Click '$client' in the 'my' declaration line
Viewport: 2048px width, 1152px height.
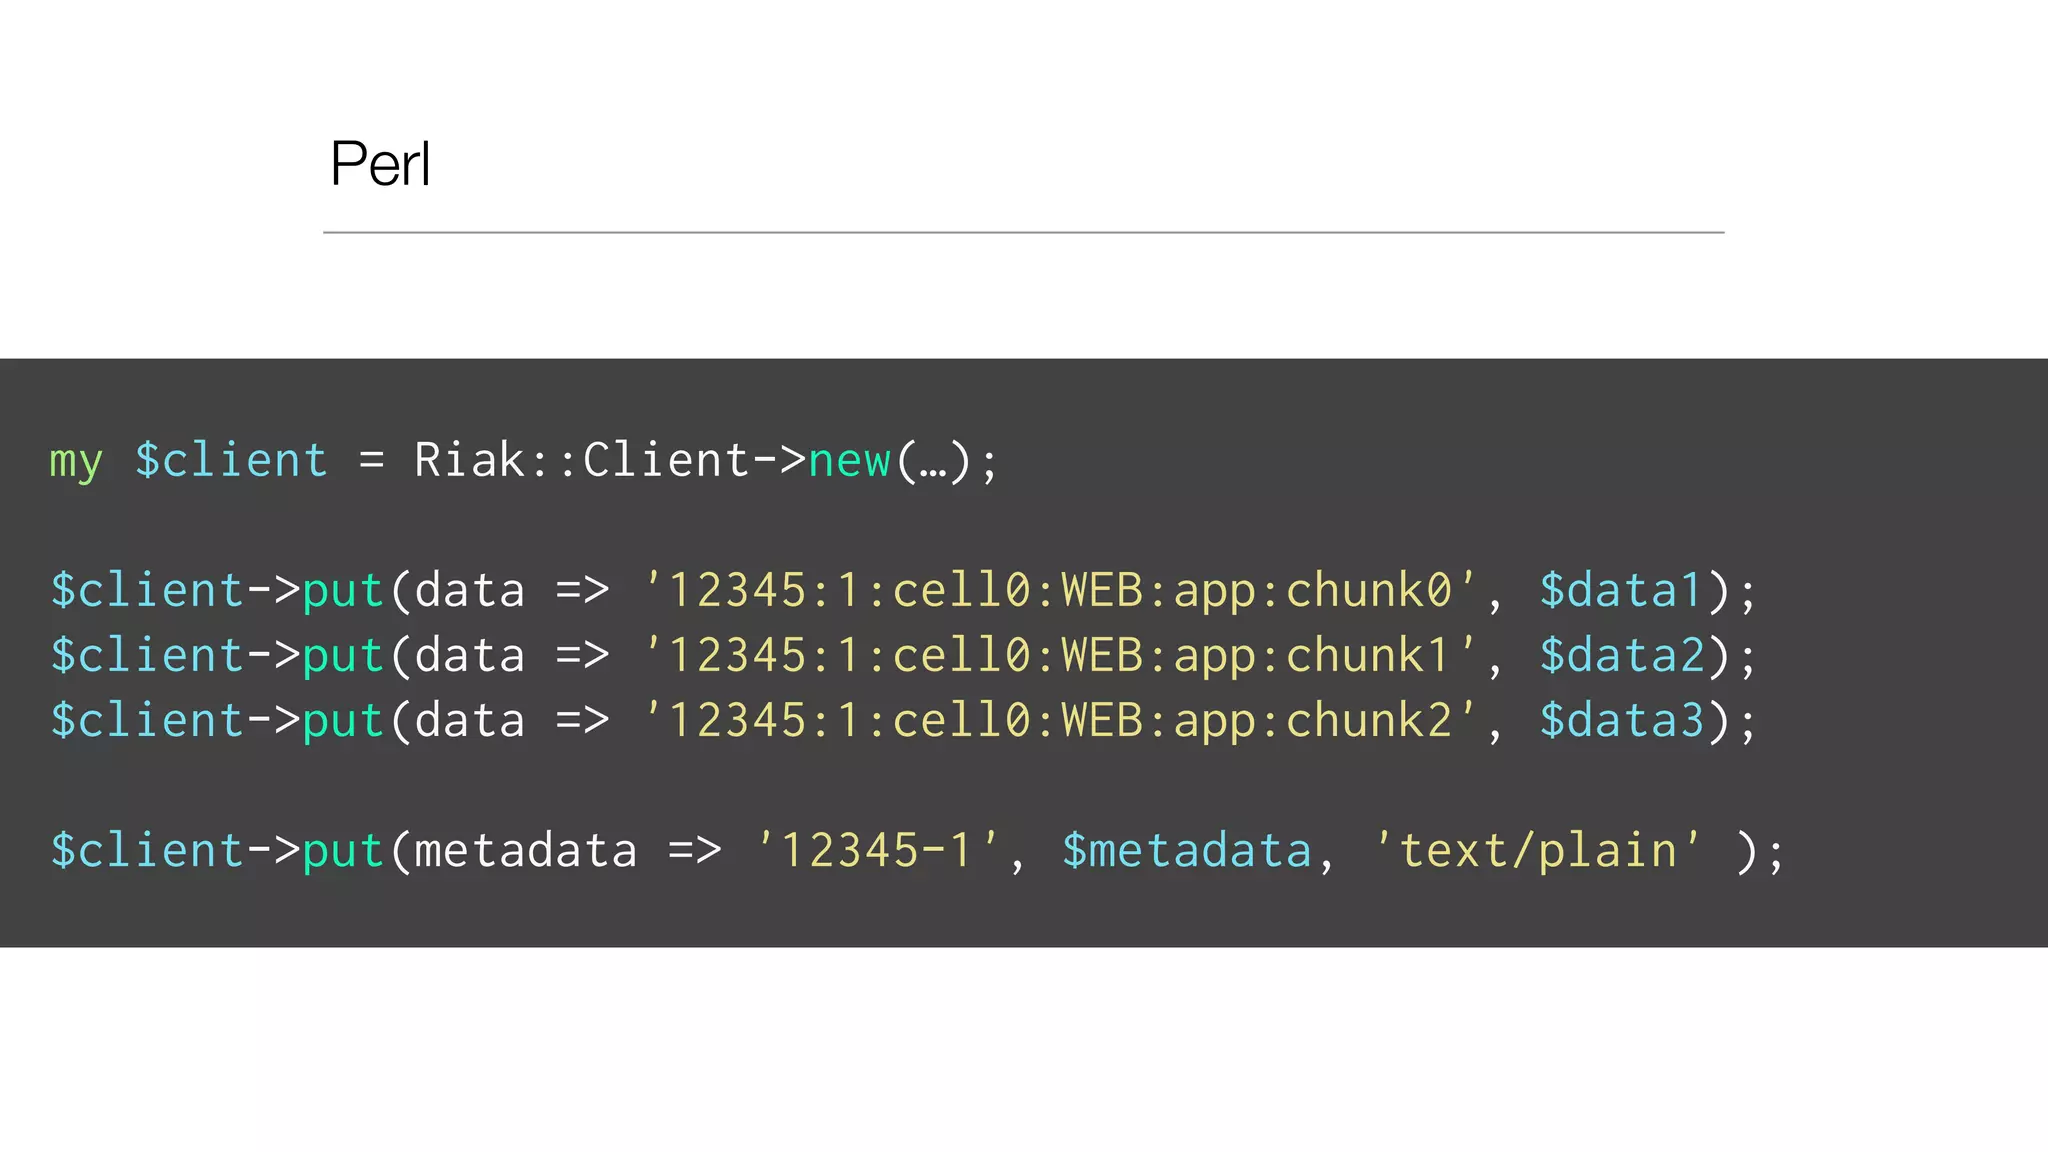click(231, 460)
